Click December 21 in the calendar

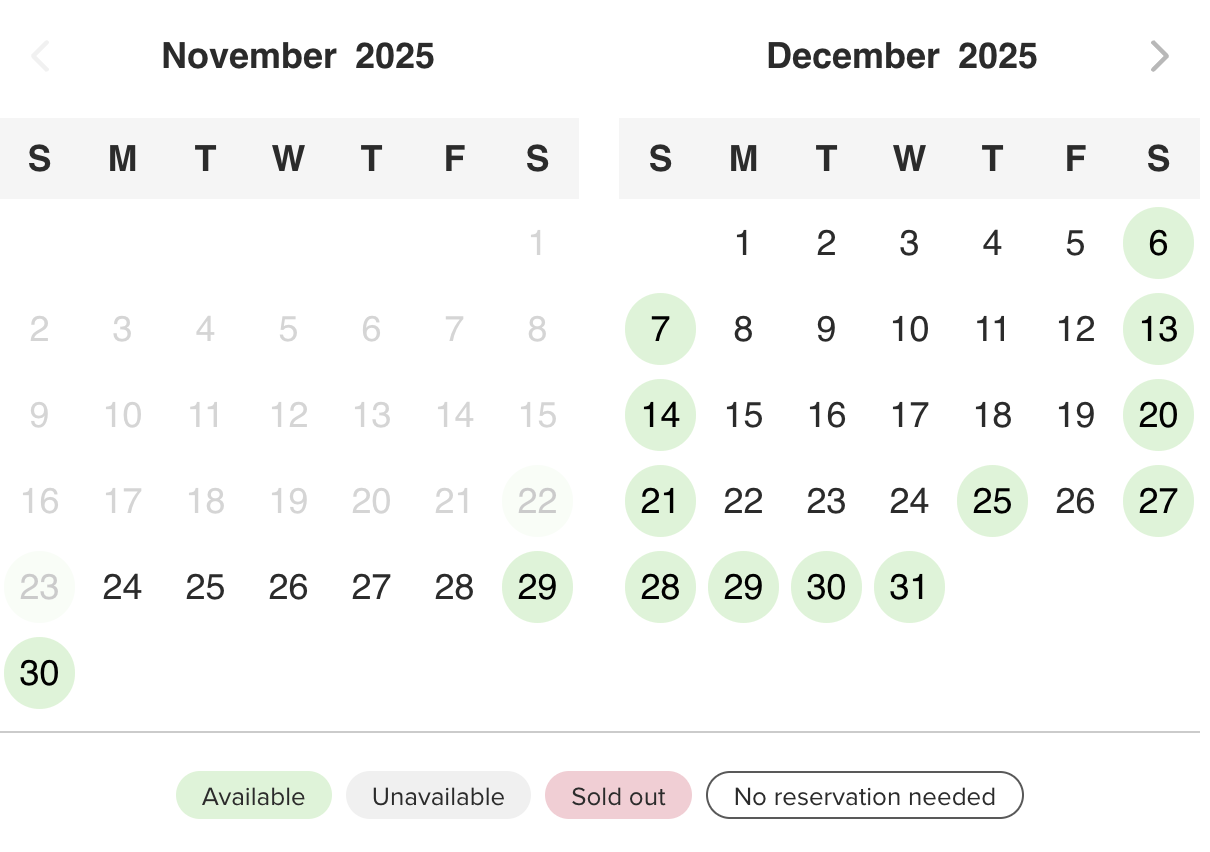[x=660, y=501]
